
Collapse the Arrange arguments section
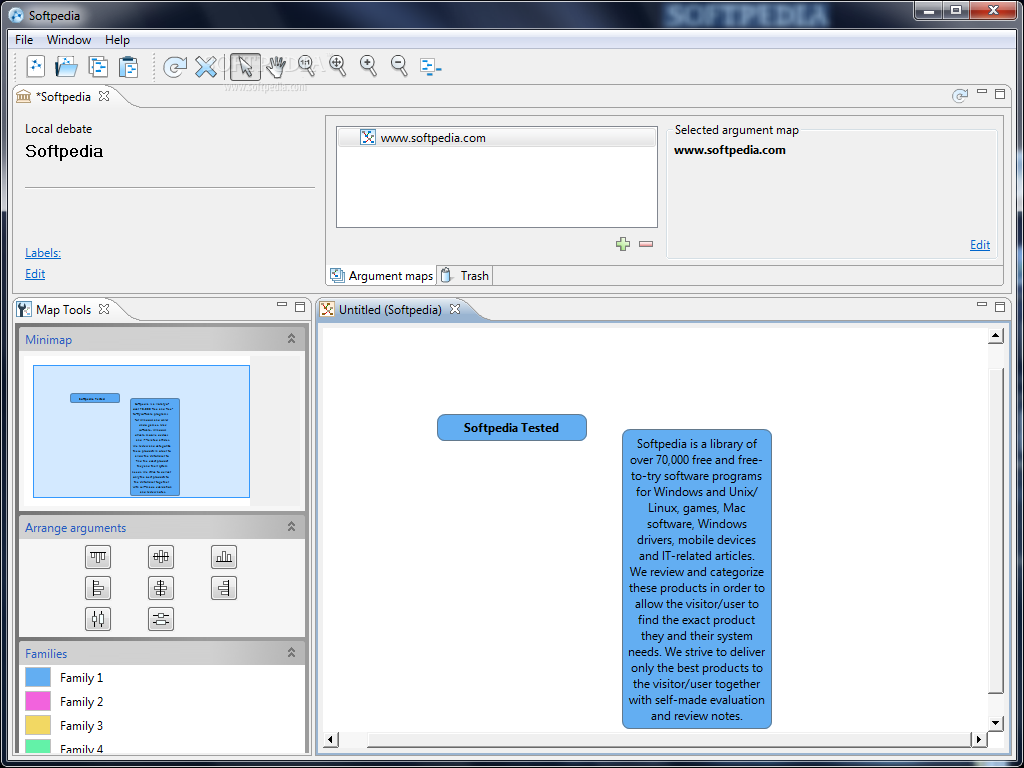click(291, 526)
